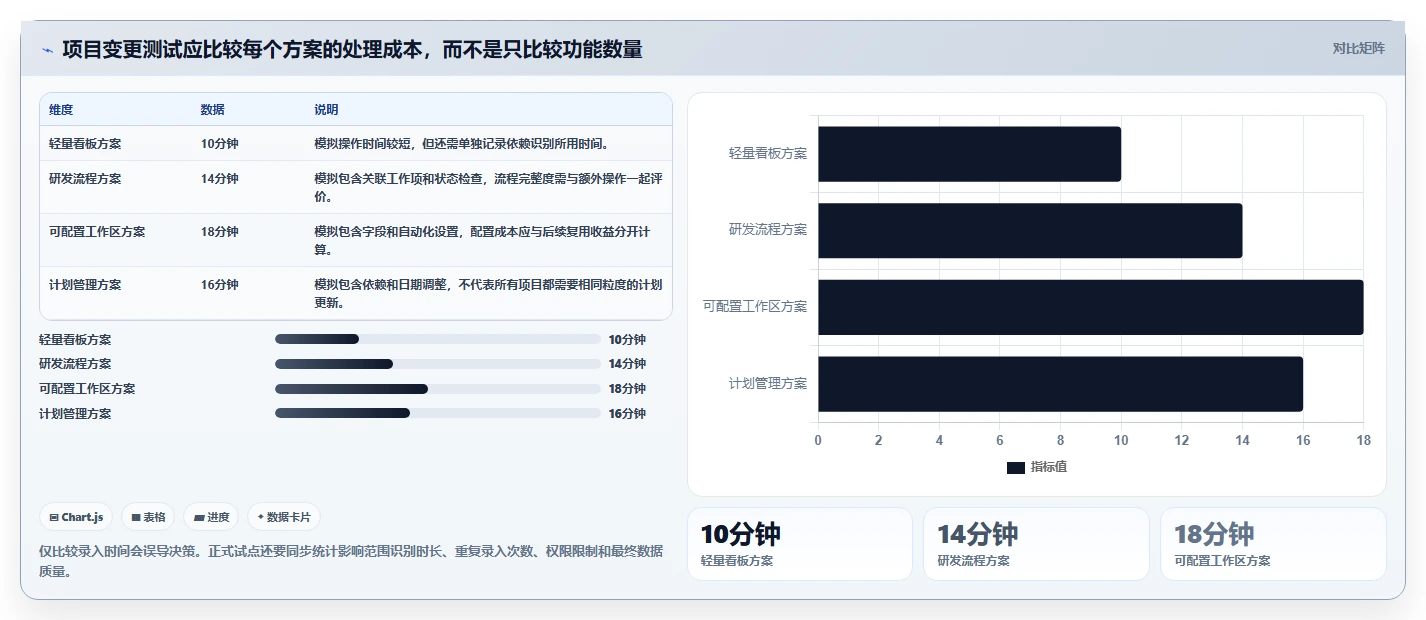Click the 进度 chip

coord(211,517)
